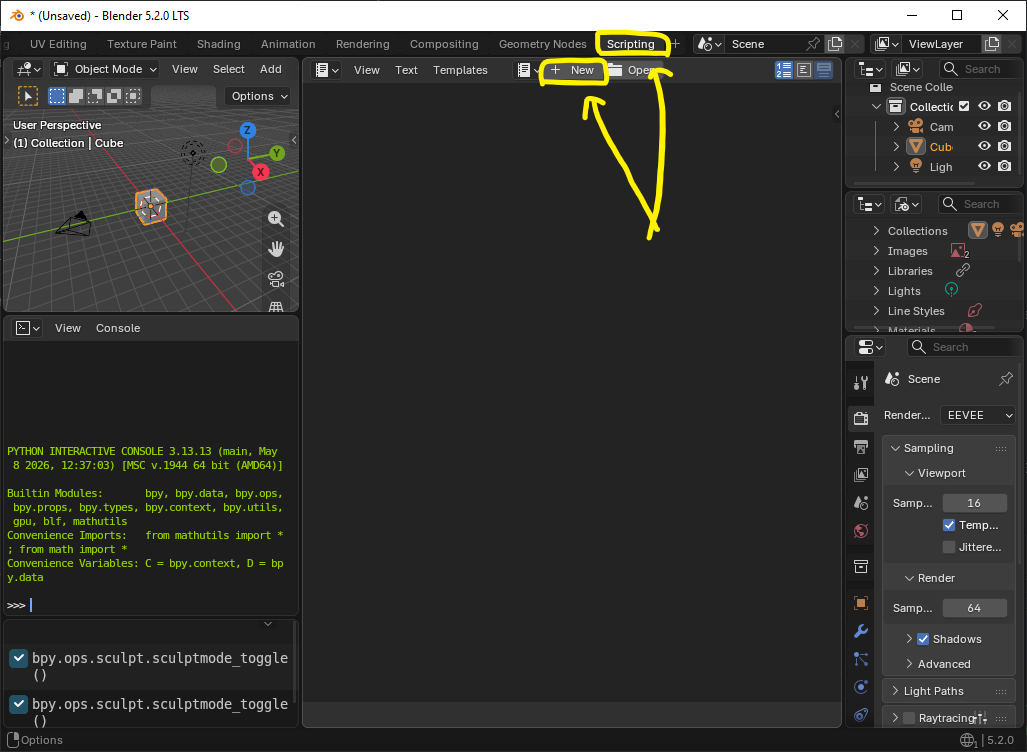Viewport: 1027px width, 752px height.
Task: Open the 3D viewport editor type dropdown
Action: 28,69
